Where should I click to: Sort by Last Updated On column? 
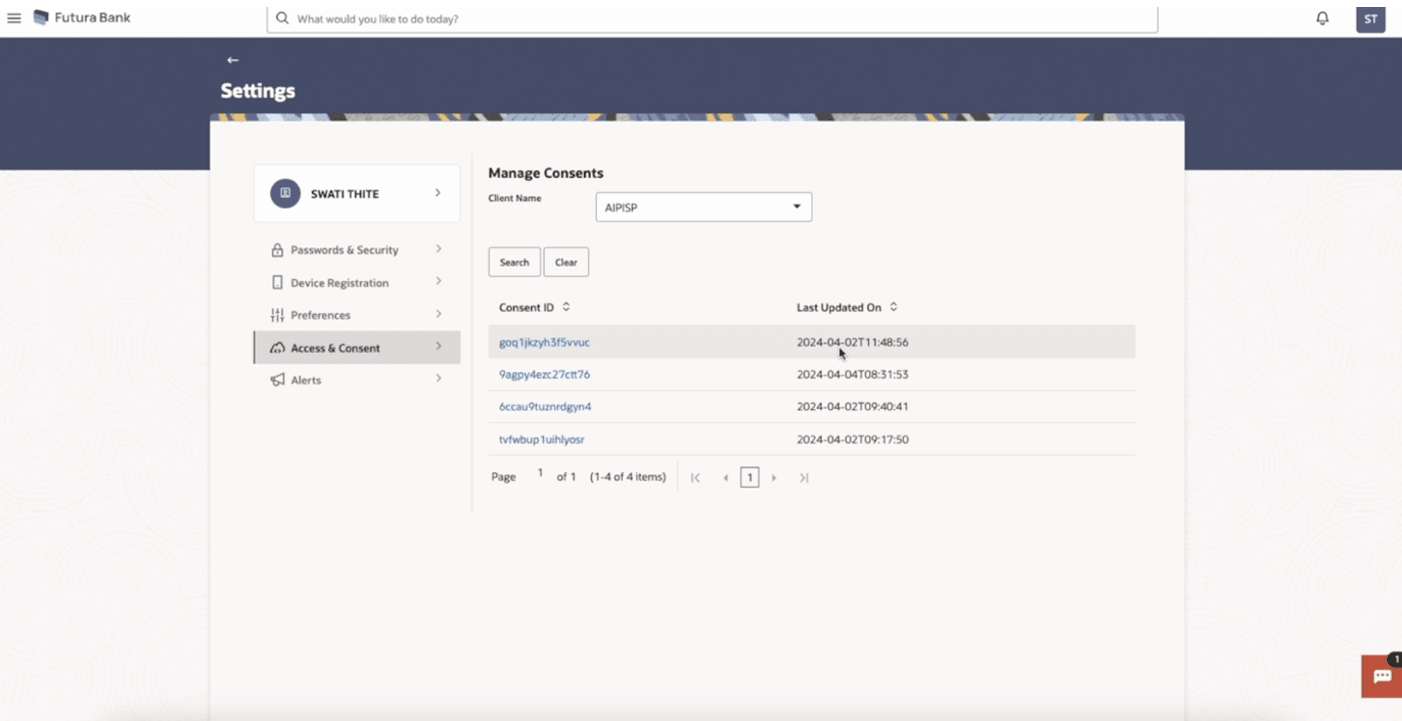(893, 307)
